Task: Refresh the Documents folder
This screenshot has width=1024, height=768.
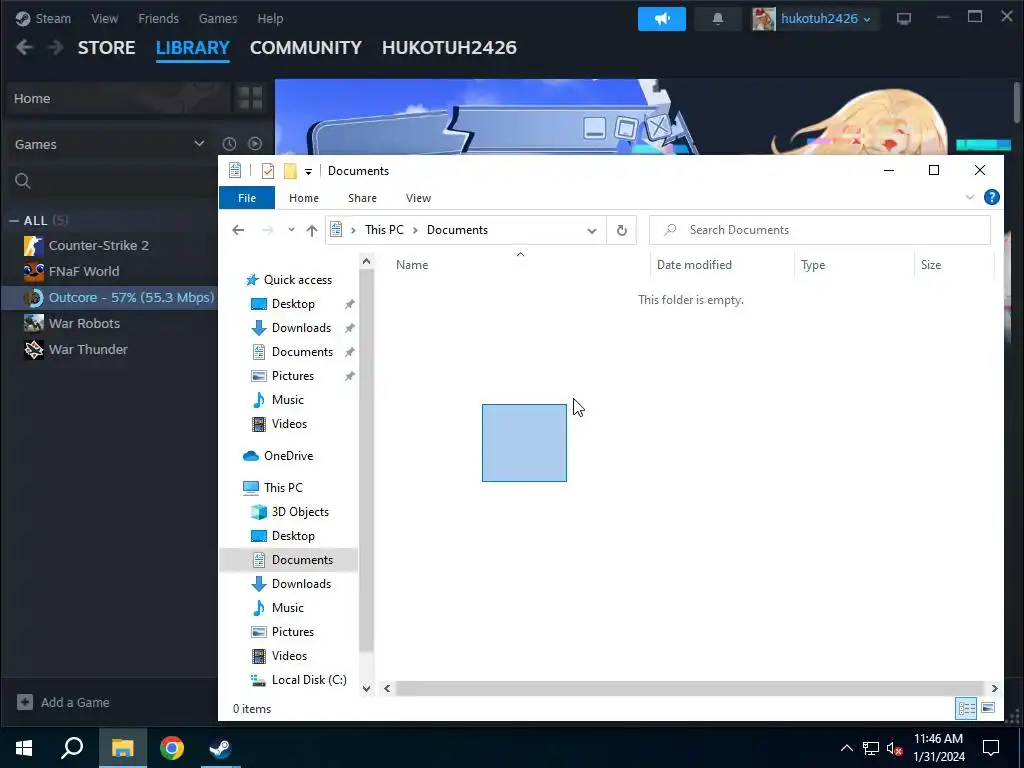Action: 622,231
